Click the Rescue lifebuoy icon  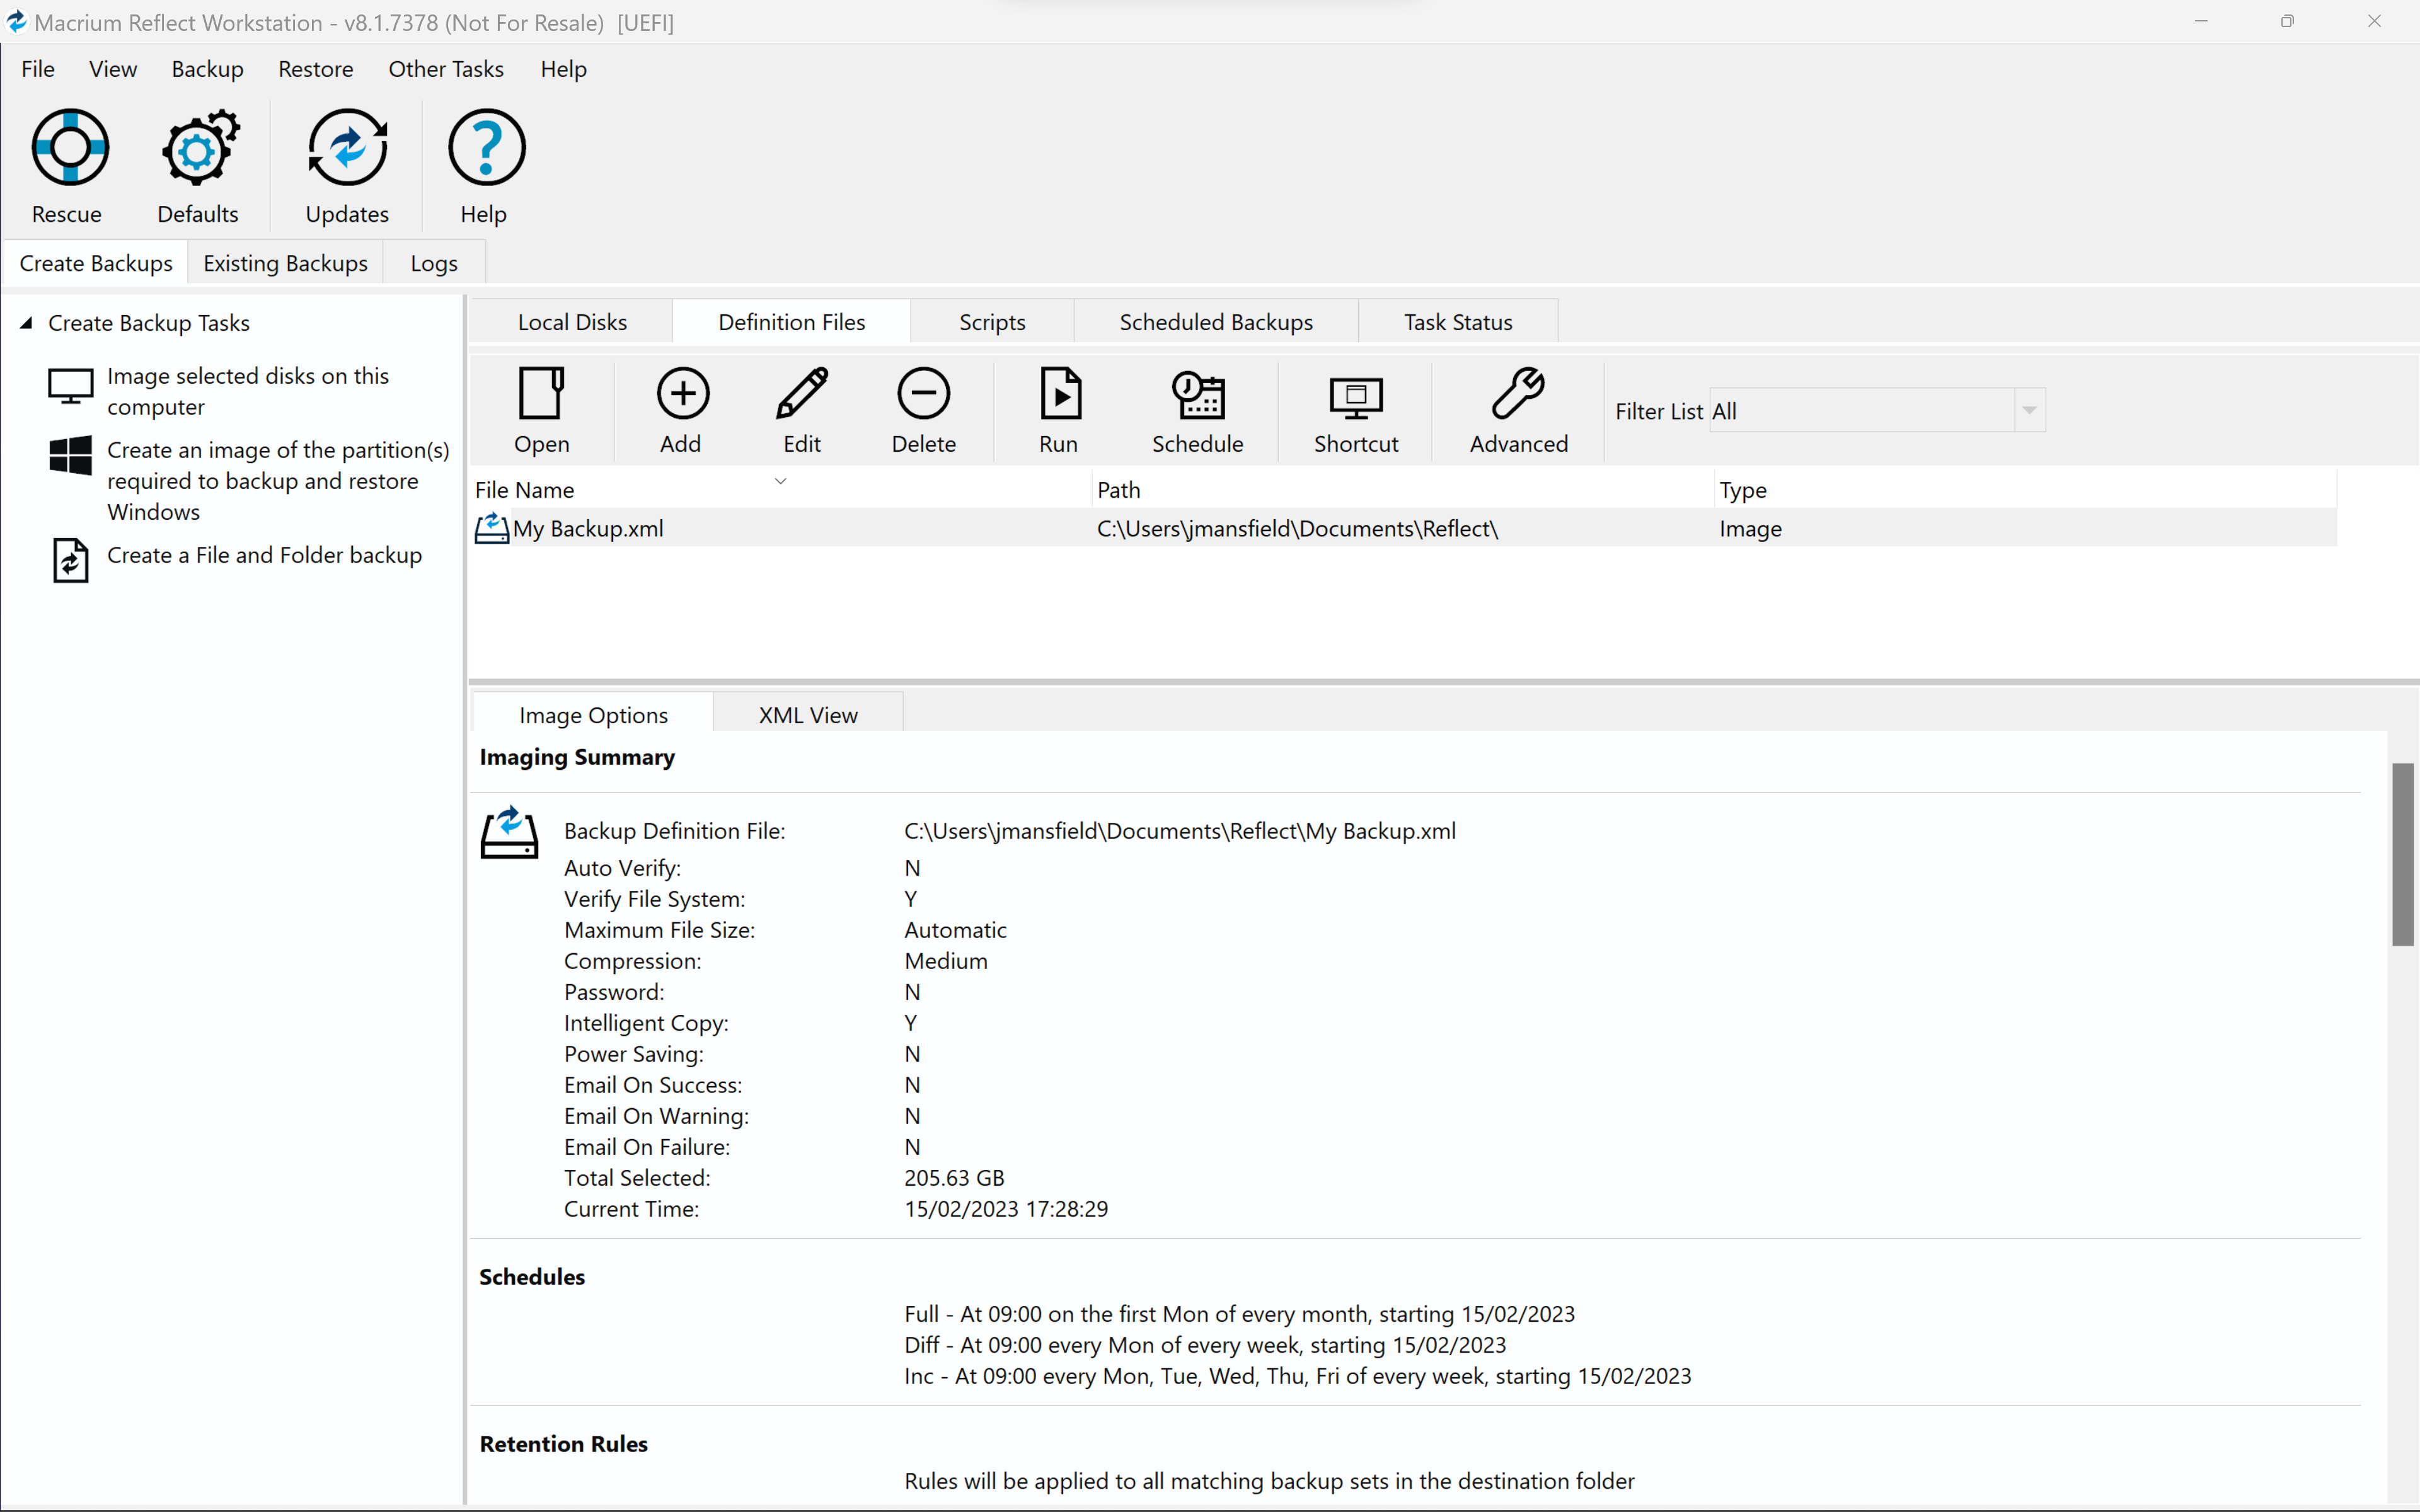(x=69, y=148)
